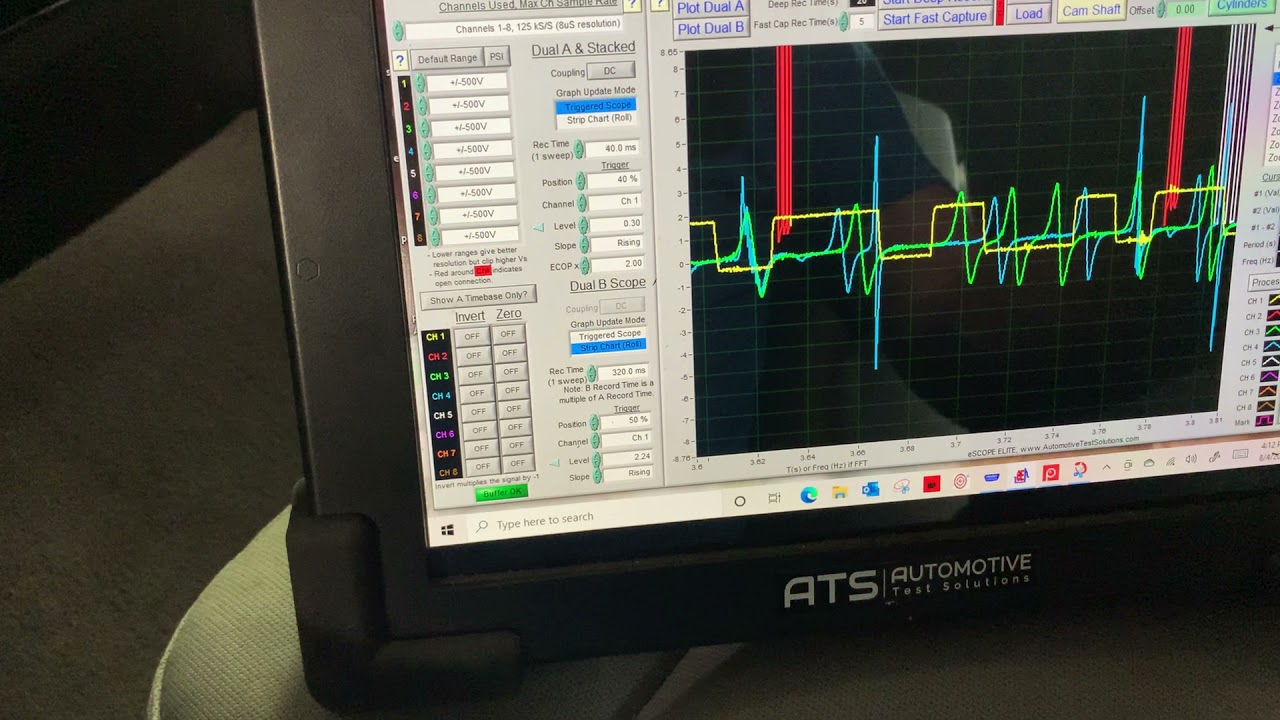Click the Dual A trigger Position 40 % field
The image size is (1280, 720).
click(x=614, y=180)
